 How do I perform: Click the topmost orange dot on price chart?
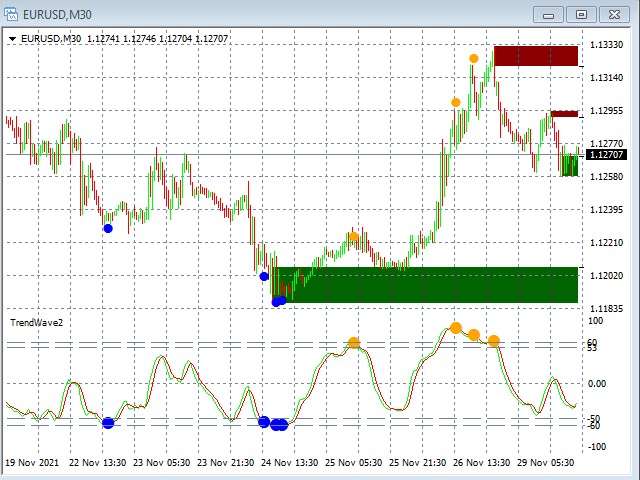click(x=474, y=58)
